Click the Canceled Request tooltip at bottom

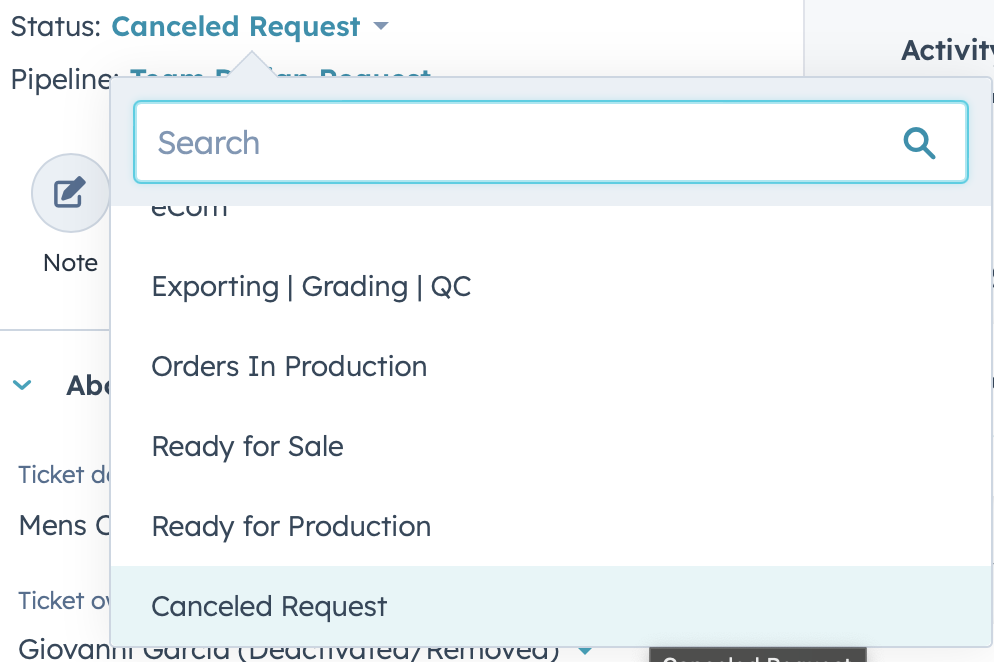coord(755,657)
